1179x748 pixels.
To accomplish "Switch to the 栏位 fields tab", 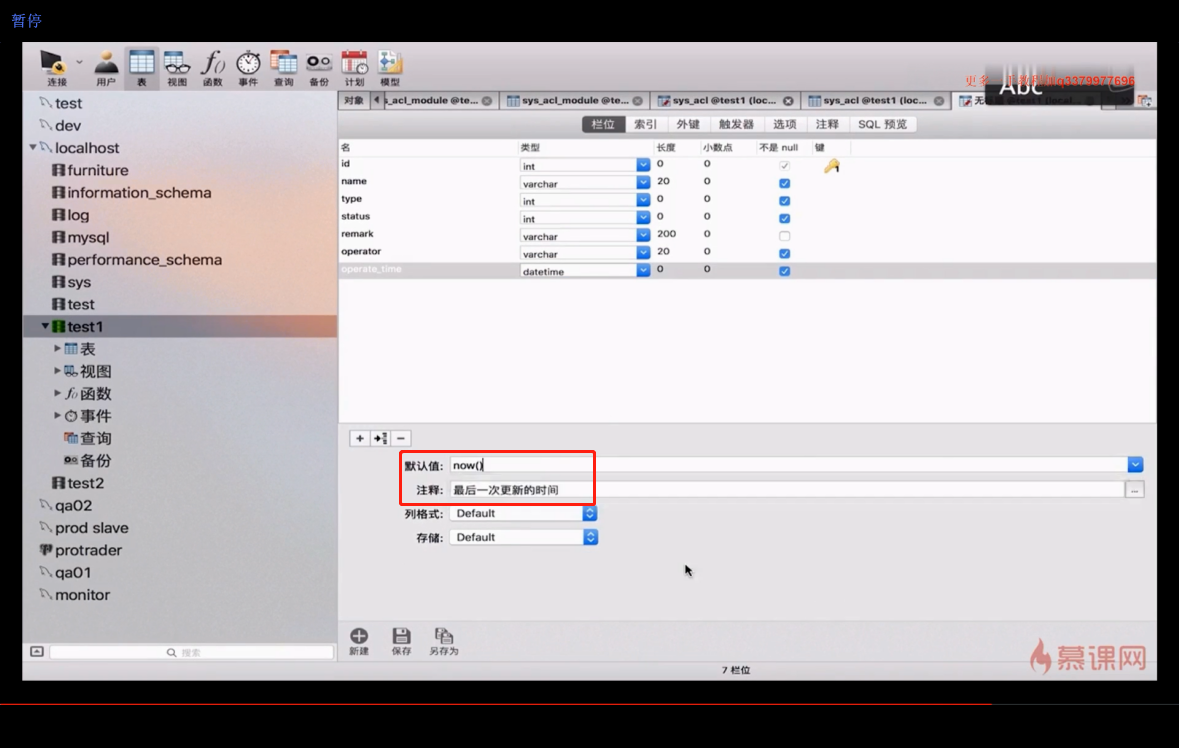I will [x=603, y=124].
